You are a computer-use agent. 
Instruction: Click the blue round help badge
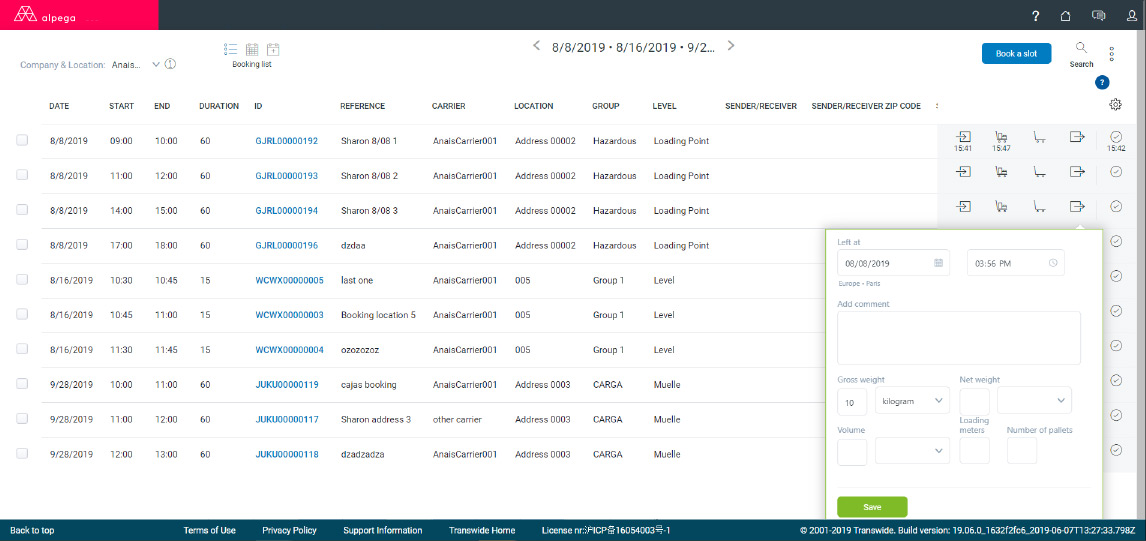pyautogui.click(x=1102, y=83)
